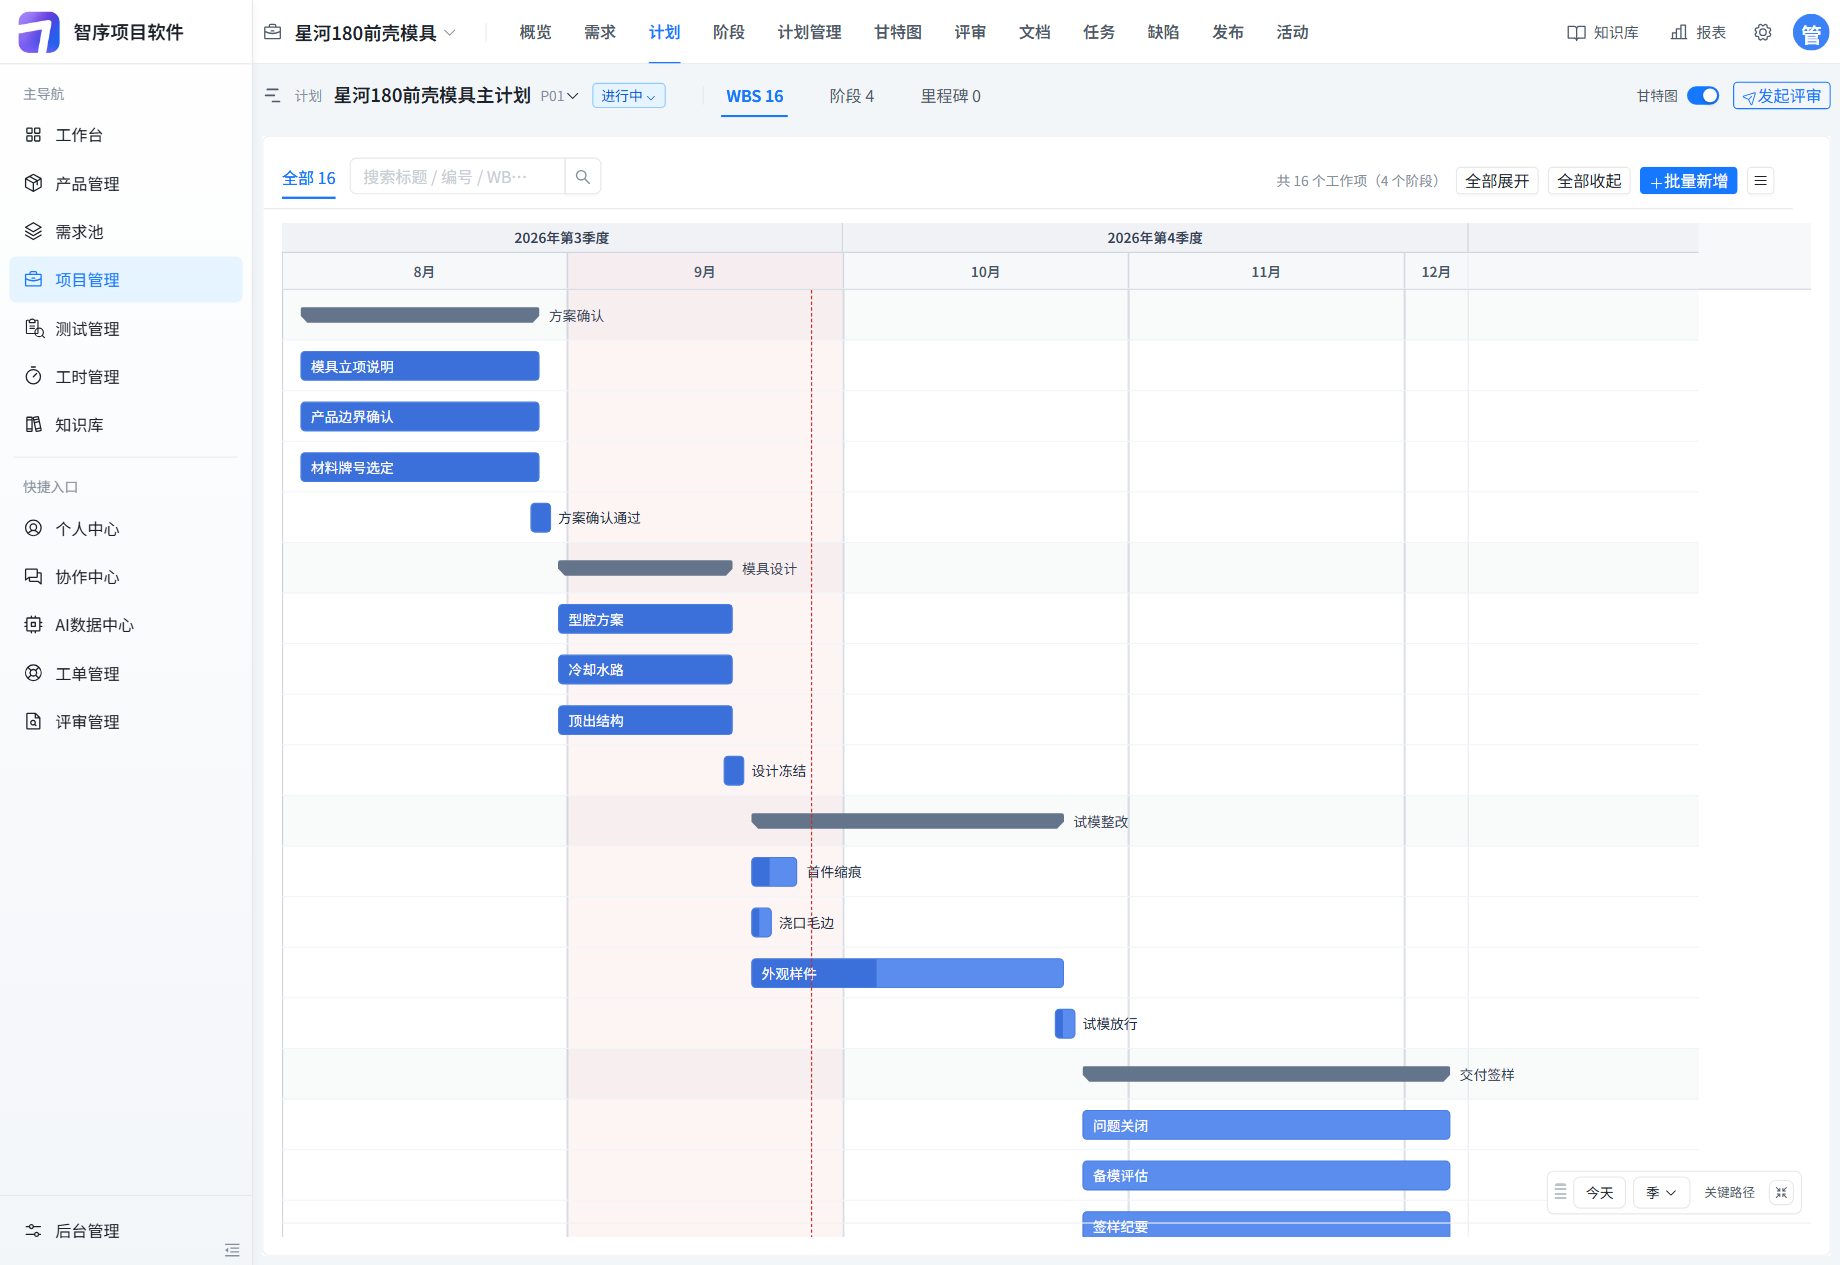Switch to the 需求 tab

coord(599,32)
